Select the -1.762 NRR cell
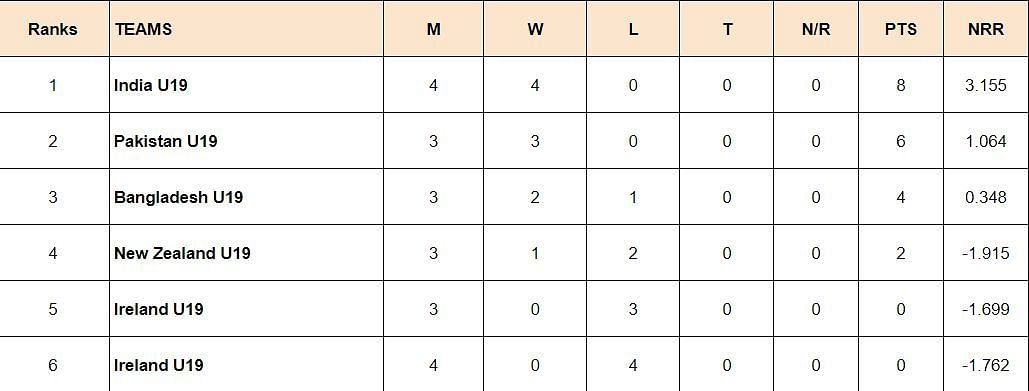The width and height of the screenshot is (1029, 391). point(986,365)
